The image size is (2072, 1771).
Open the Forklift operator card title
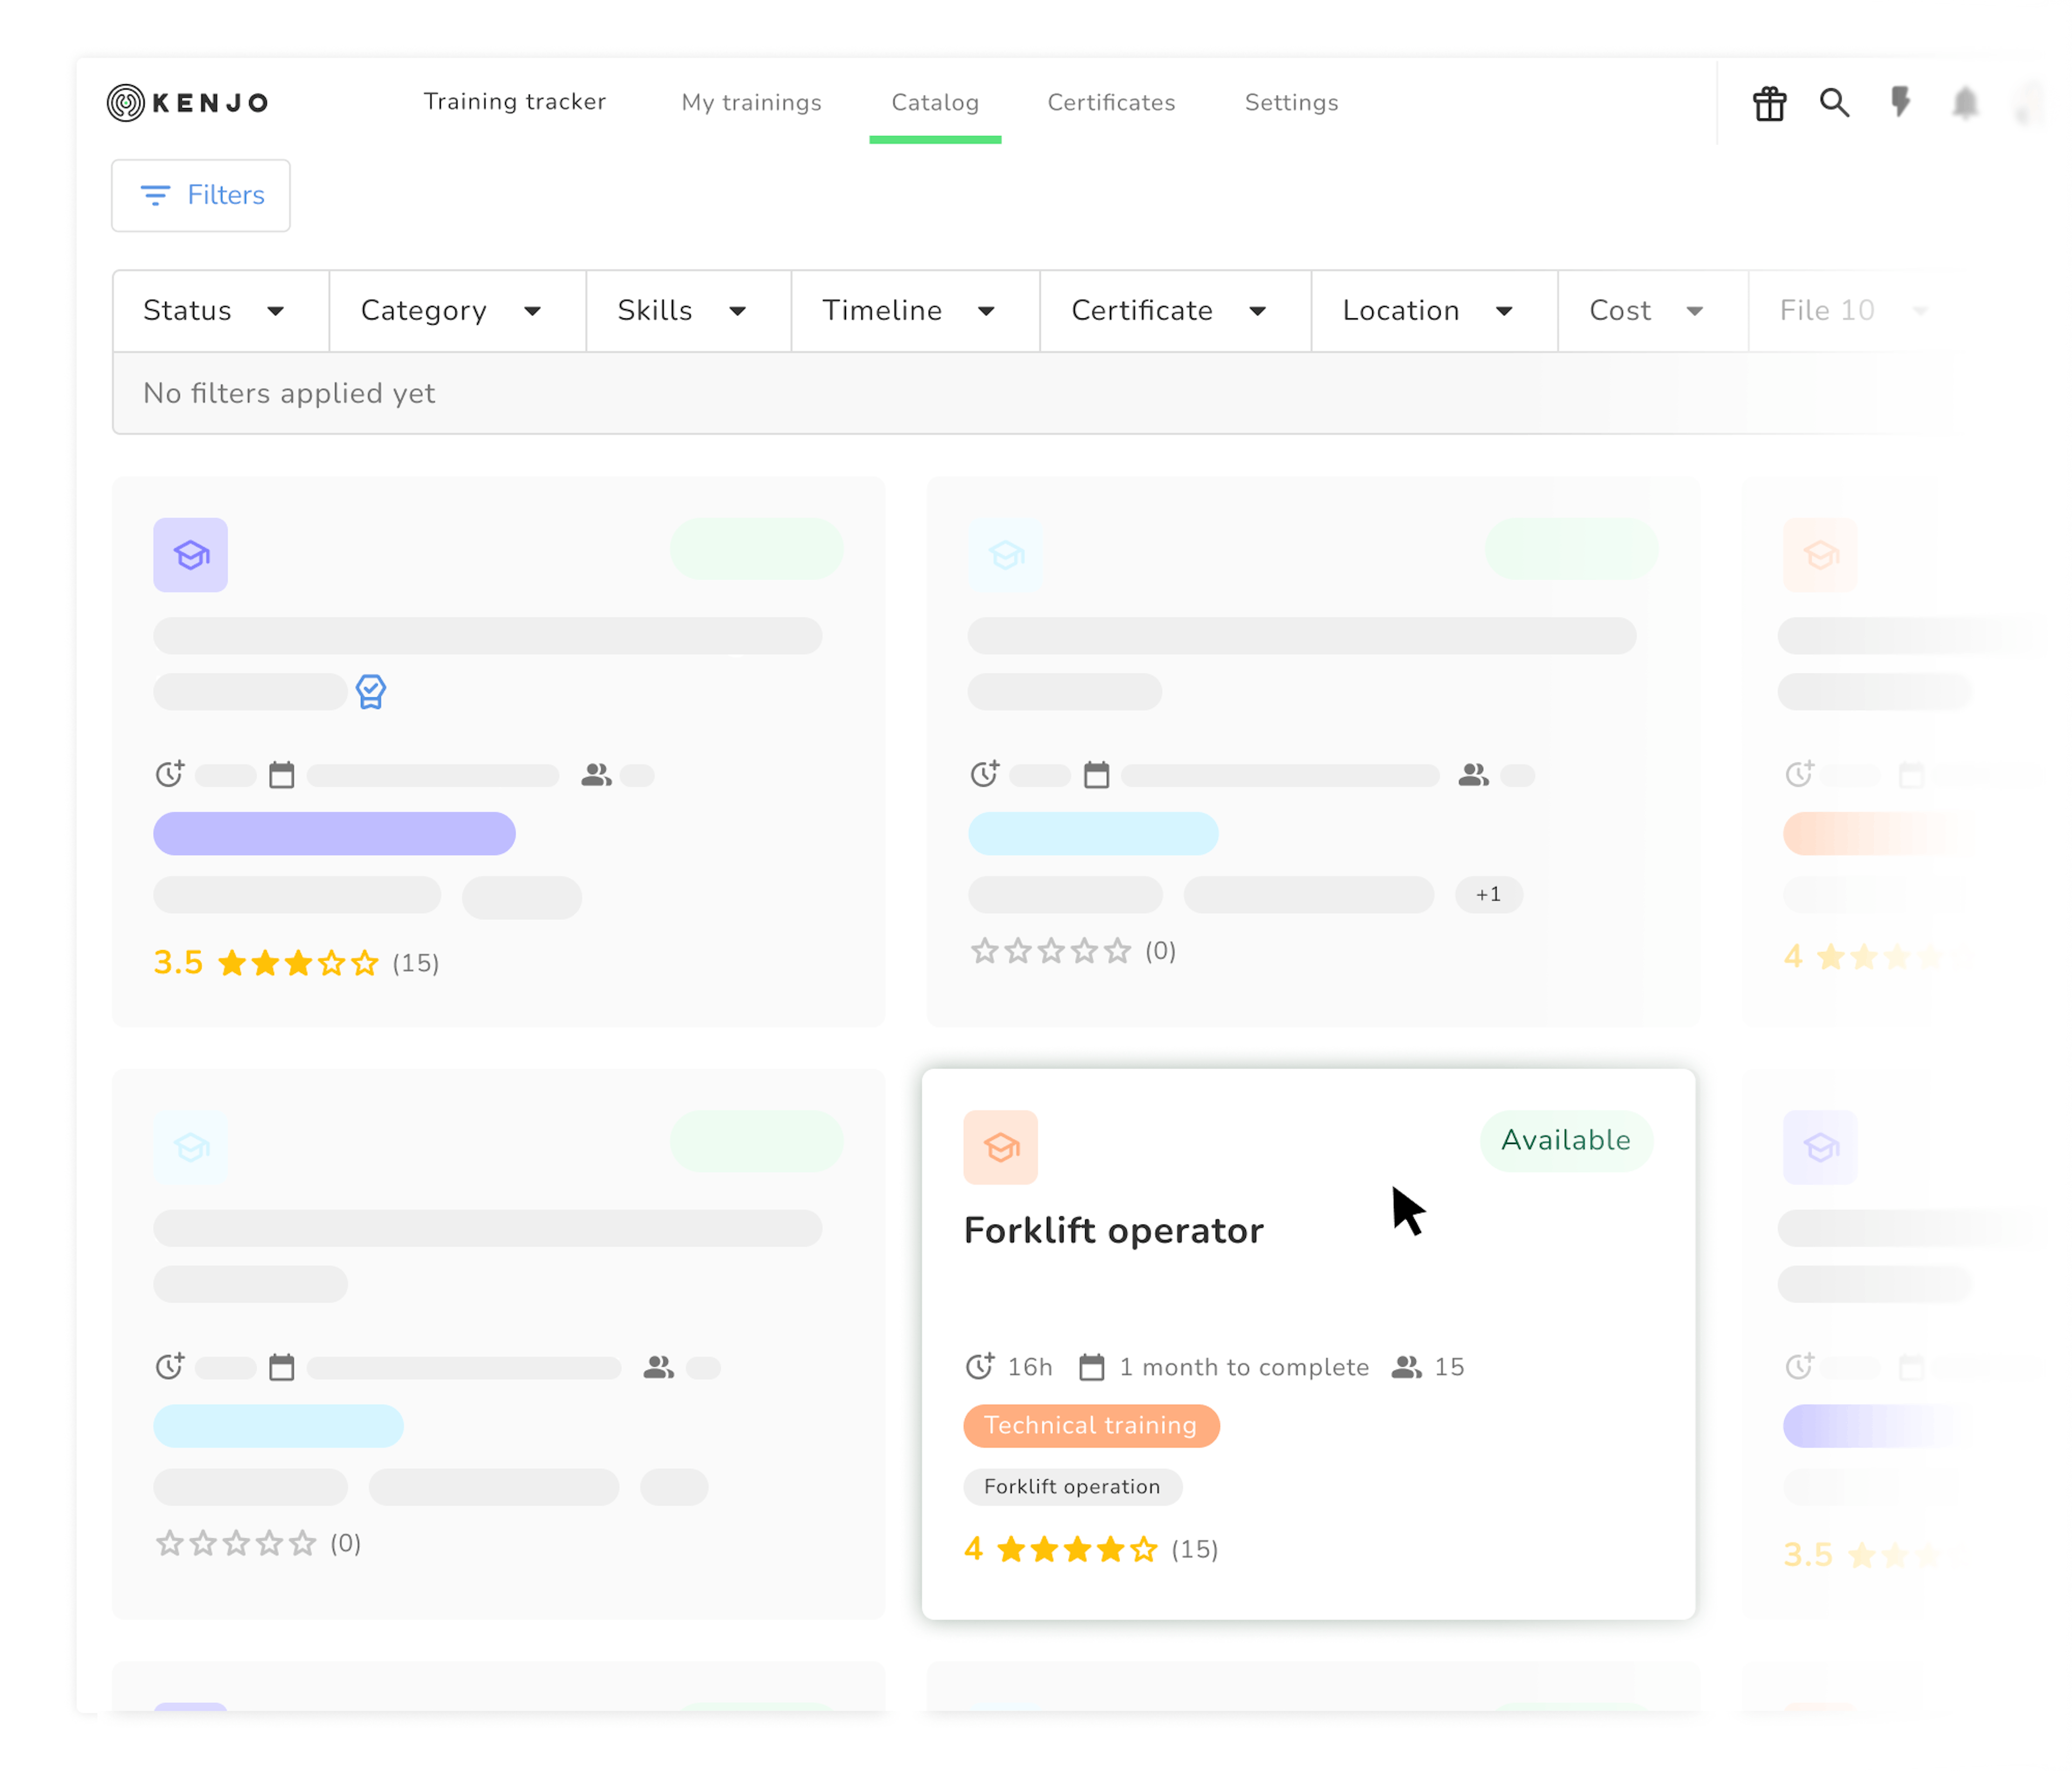coord(1113,1230)
